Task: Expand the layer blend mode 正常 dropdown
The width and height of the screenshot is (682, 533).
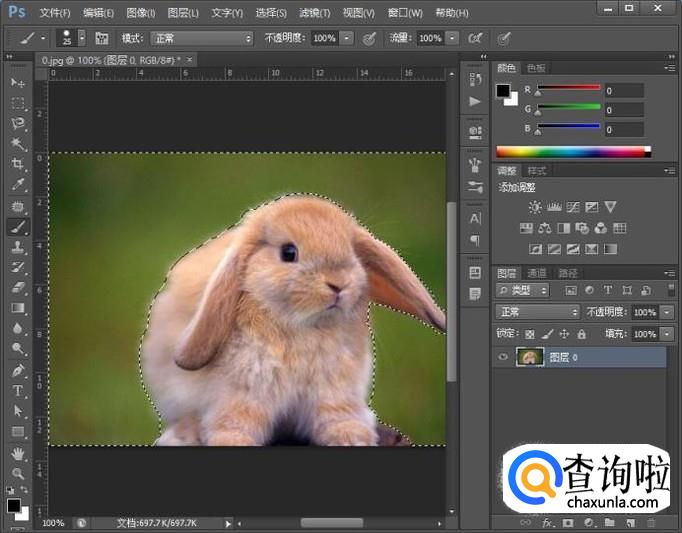Action: click(x=537, y=312)
